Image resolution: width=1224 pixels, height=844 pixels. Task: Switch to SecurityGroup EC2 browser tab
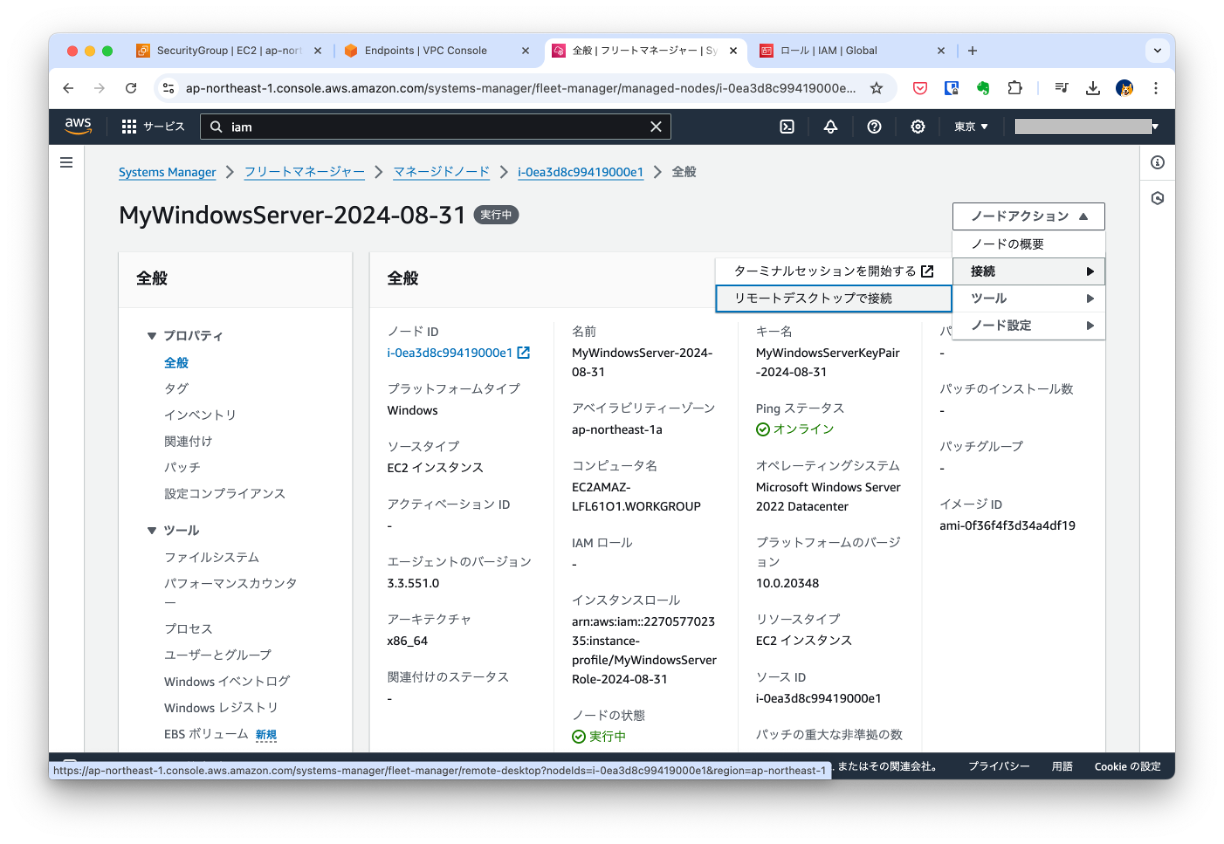[230, 51]
